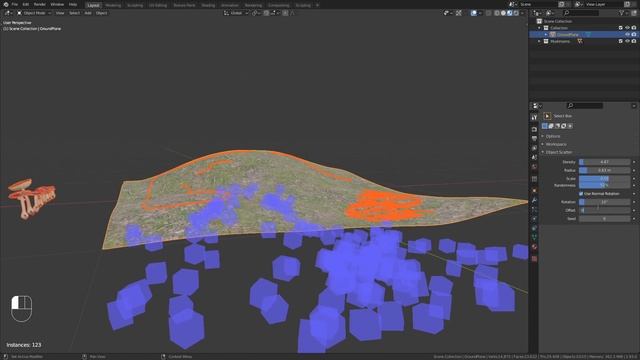Open the viewport Select menu
This screenshot has width=640, height=360.
(74, 13)
